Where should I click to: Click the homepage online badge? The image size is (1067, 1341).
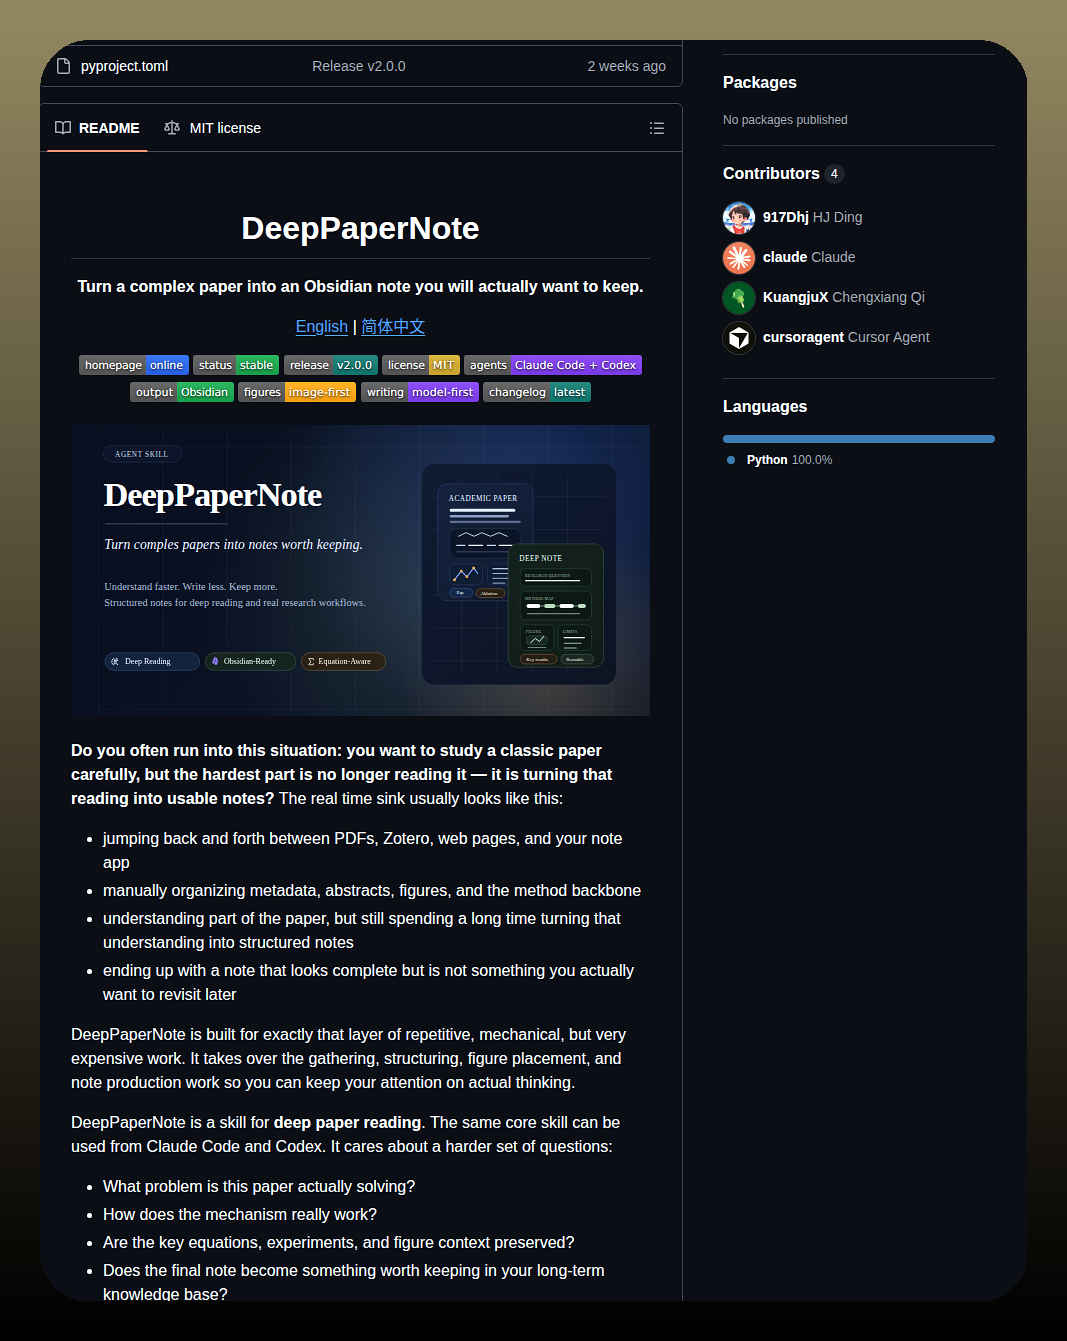(134, 365)
